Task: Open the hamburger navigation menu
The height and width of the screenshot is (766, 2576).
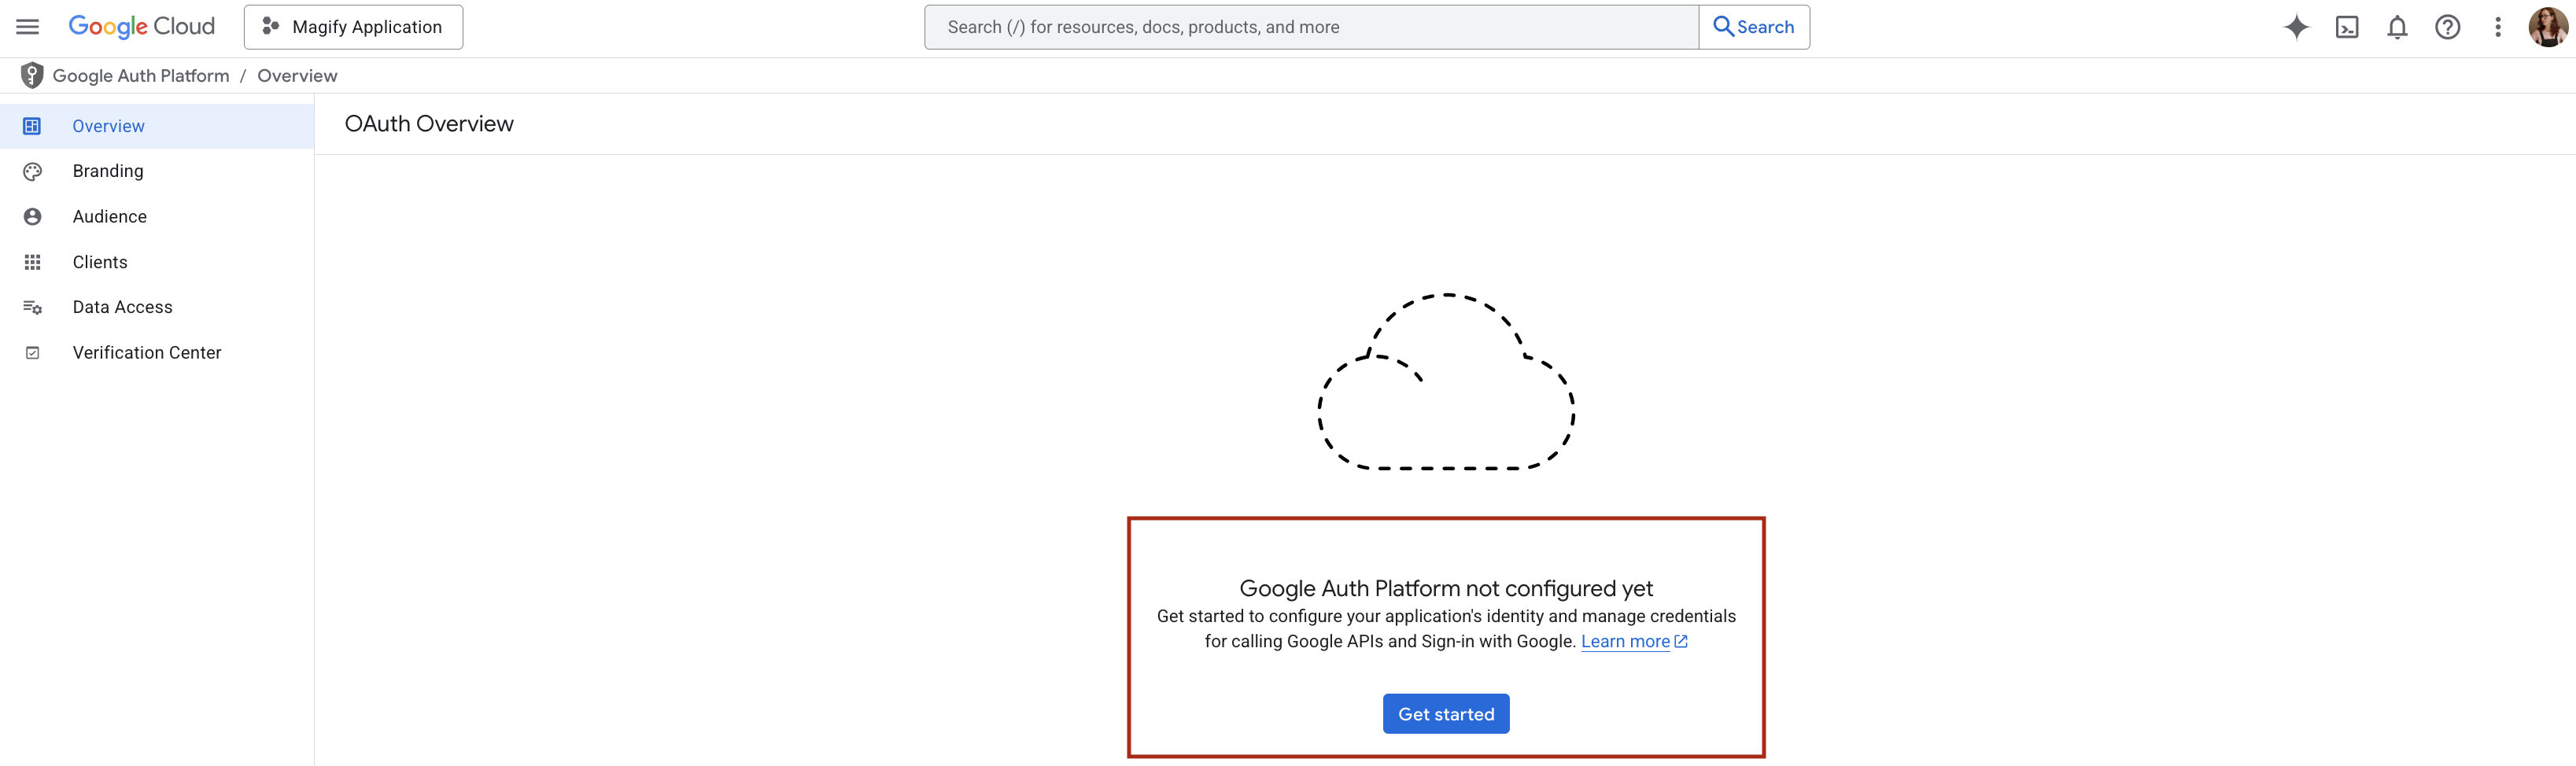Action: [x=28, y=27]
